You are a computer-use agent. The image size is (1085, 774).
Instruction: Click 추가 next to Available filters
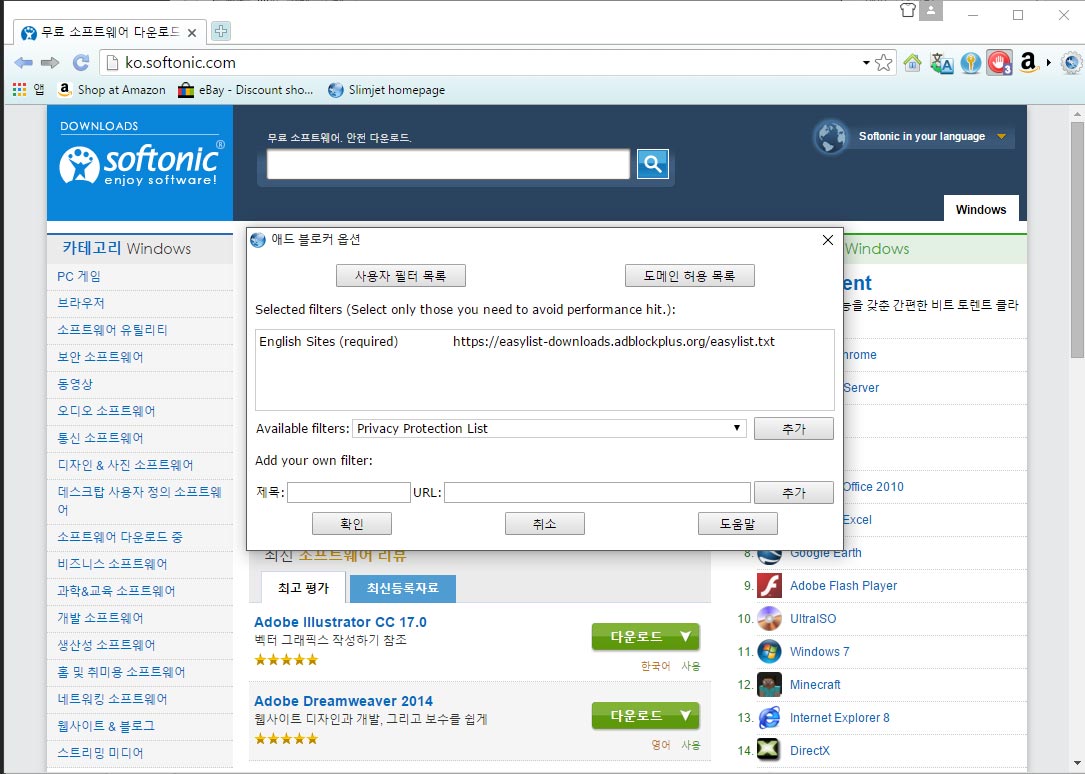pos(794,429)
